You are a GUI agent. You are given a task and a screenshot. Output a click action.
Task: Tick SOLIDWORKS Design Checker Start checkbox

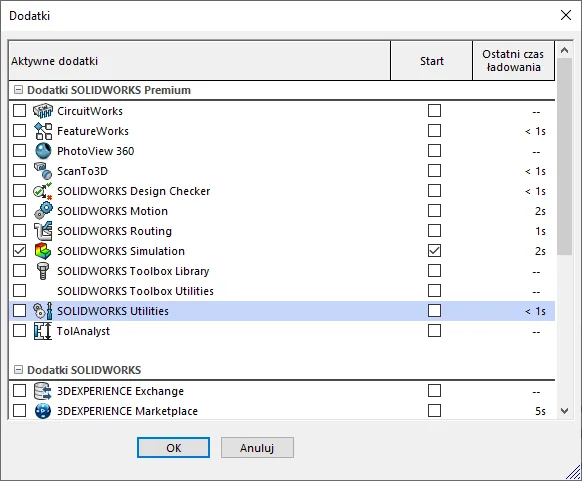[434, 191]
